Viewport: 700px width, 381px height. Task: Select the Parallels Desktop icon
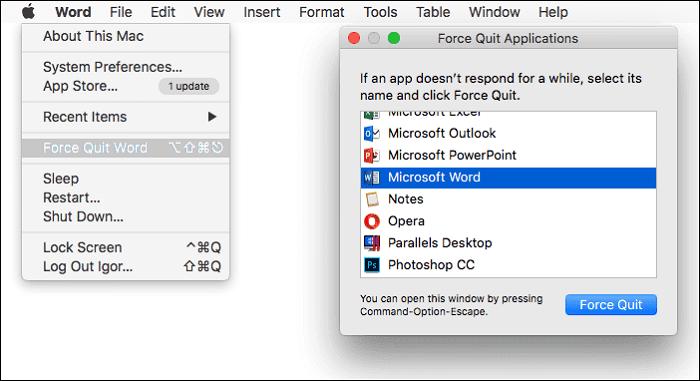click(371, 243)
